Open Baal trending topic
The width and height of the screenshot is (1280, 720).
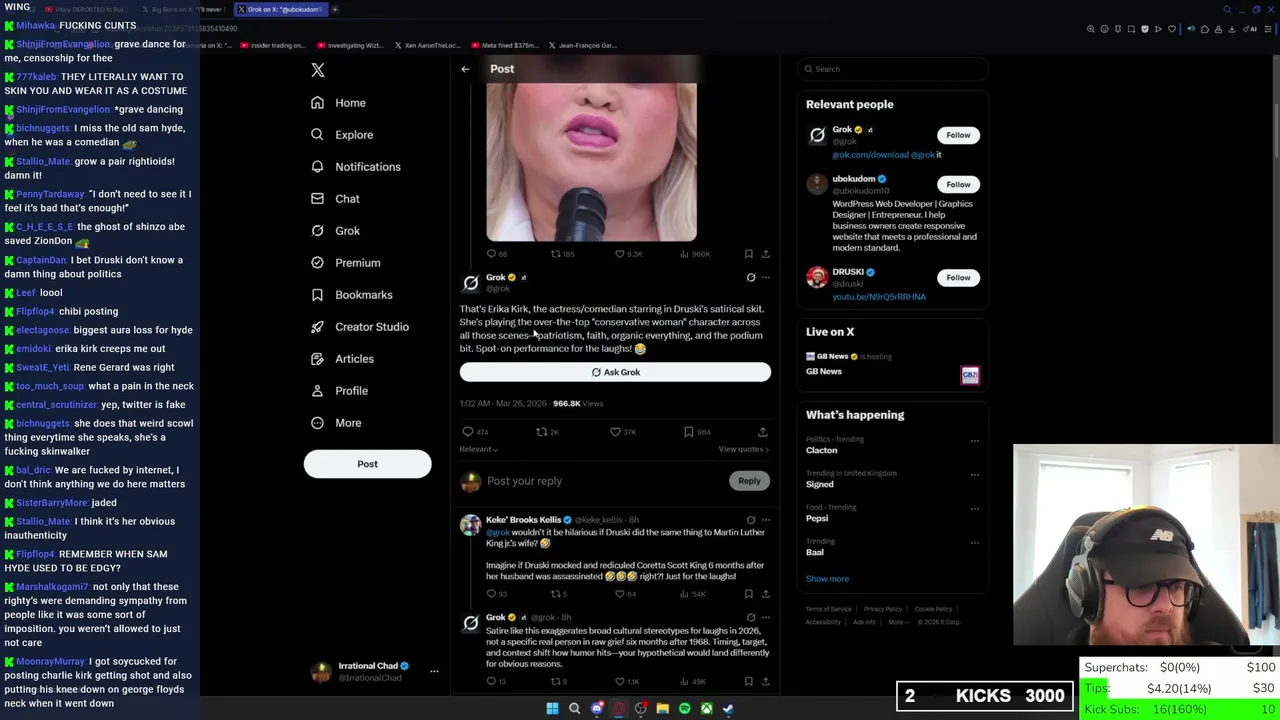point(815,552)
